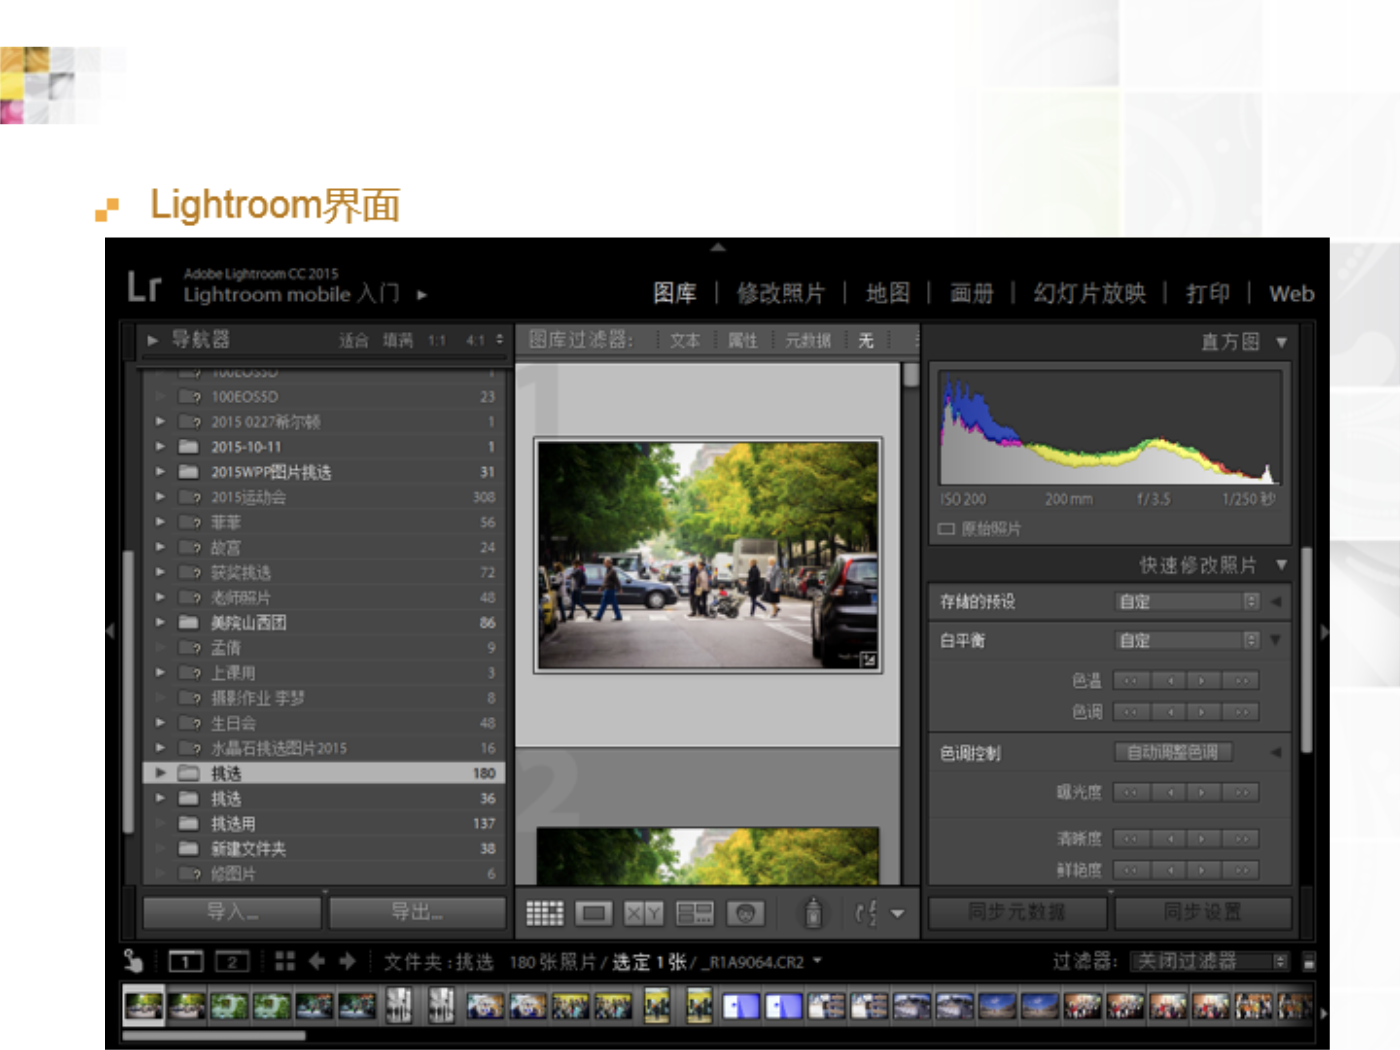Go forward with filmstrip right arrow
Screen dimensions: 1400x1050
coord(348,961)
